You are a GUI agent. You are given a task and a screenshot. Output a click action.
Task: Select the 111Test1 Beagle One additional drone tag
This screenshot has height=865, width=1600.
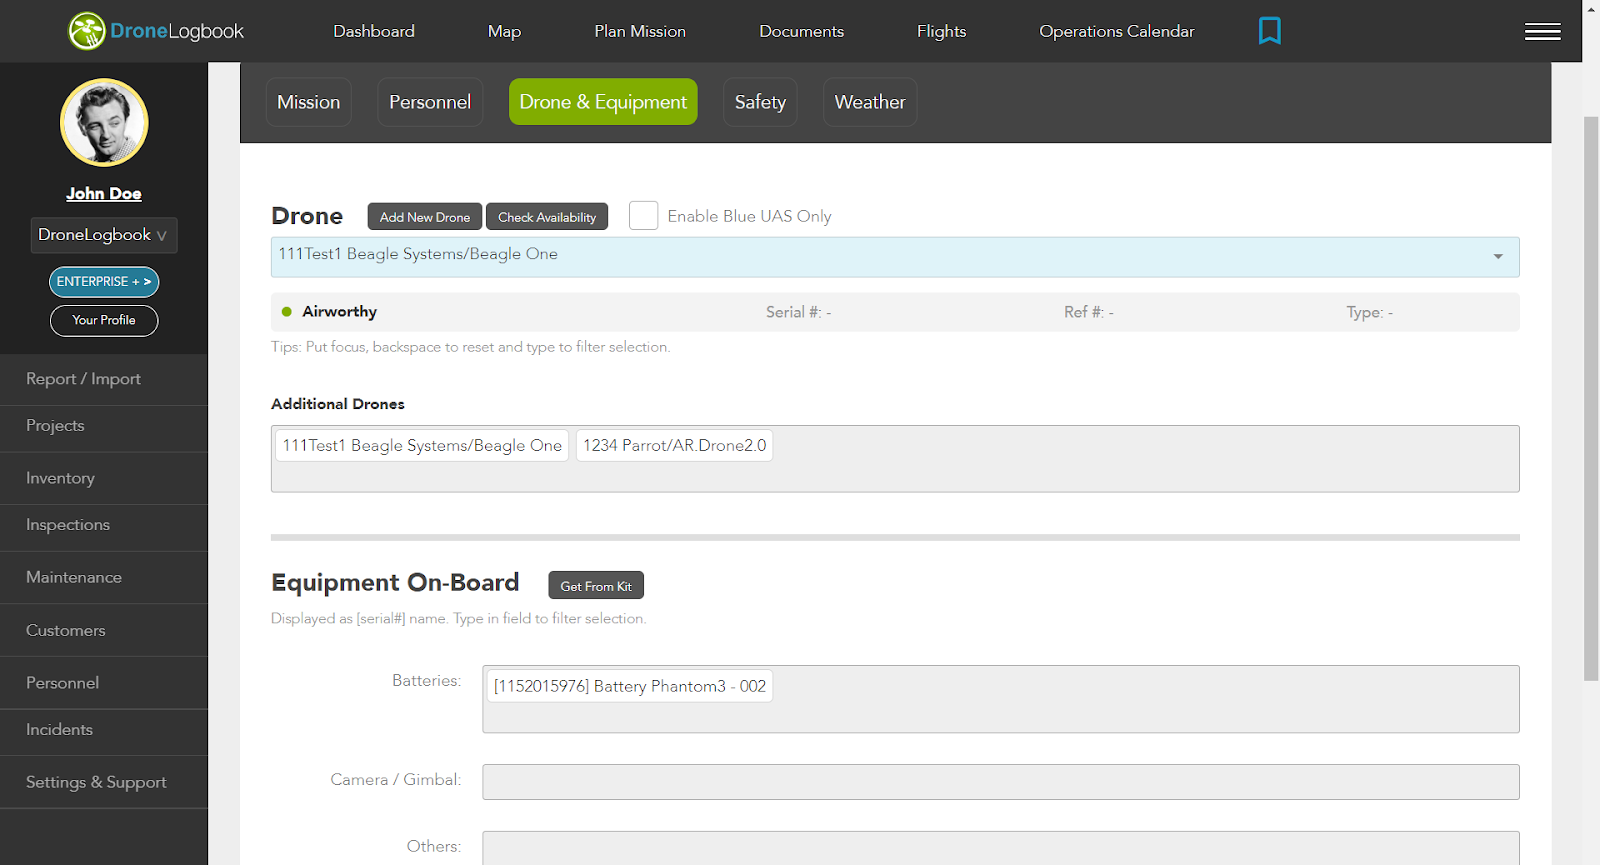(x=422, y=445)
